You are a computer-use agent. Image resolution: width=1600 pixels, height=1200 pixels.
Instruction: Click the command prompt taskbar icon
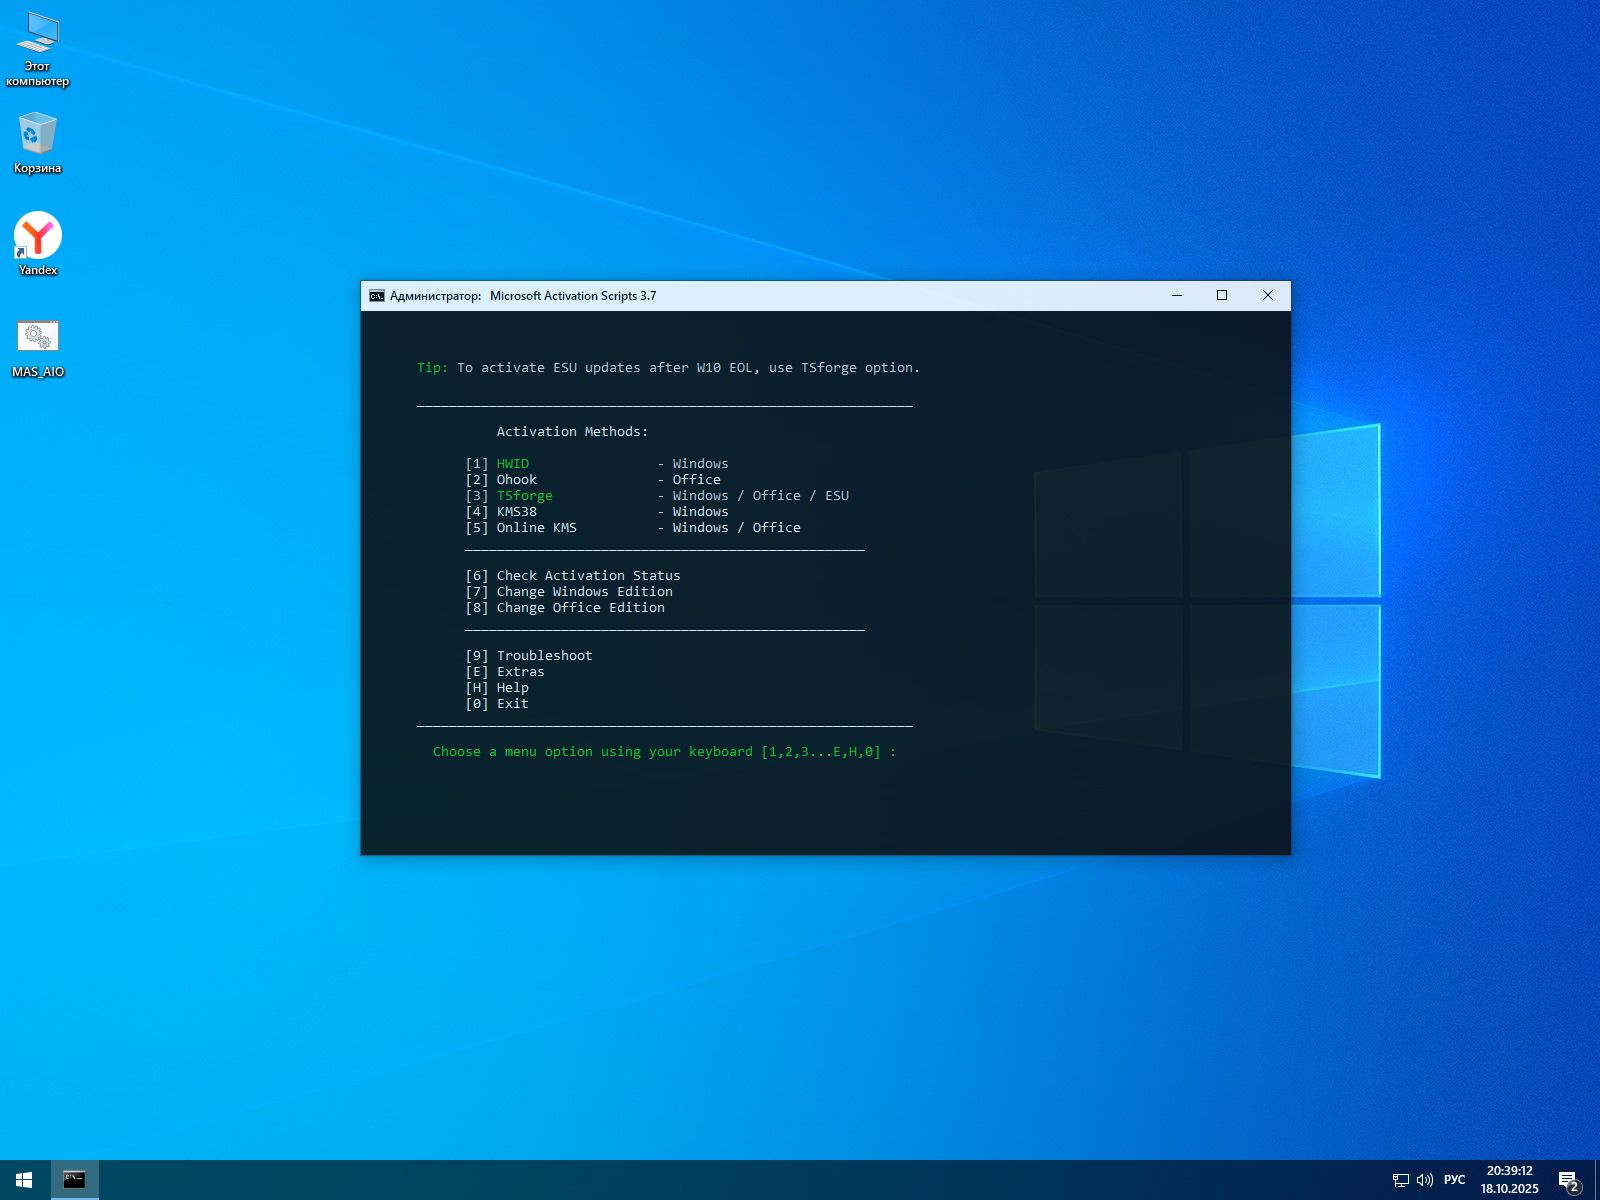click(74, 1180)
